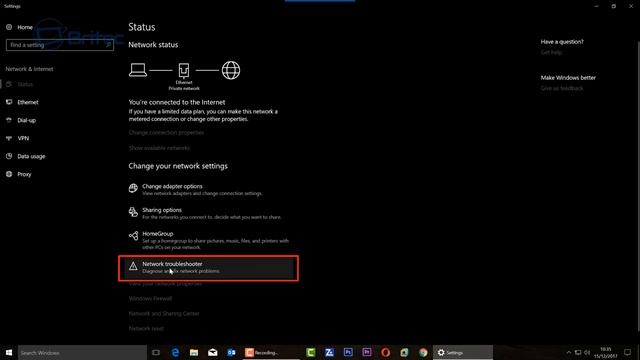Image resolution: width=640 pixels, height=360 pixels.
Task: Open the Data usage page
Action: point(31,156)
